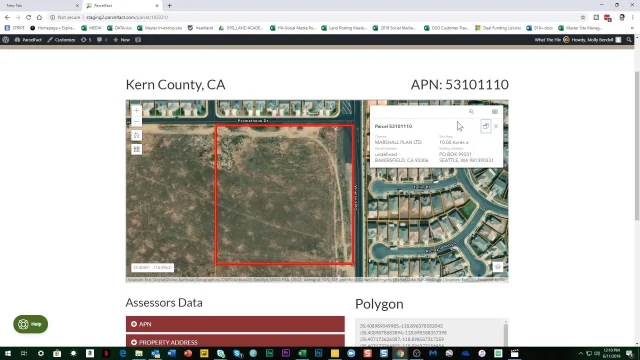Bookmark this page with star icon
The height and width of the screenshot is (360, 640).
tap(583, 17)
